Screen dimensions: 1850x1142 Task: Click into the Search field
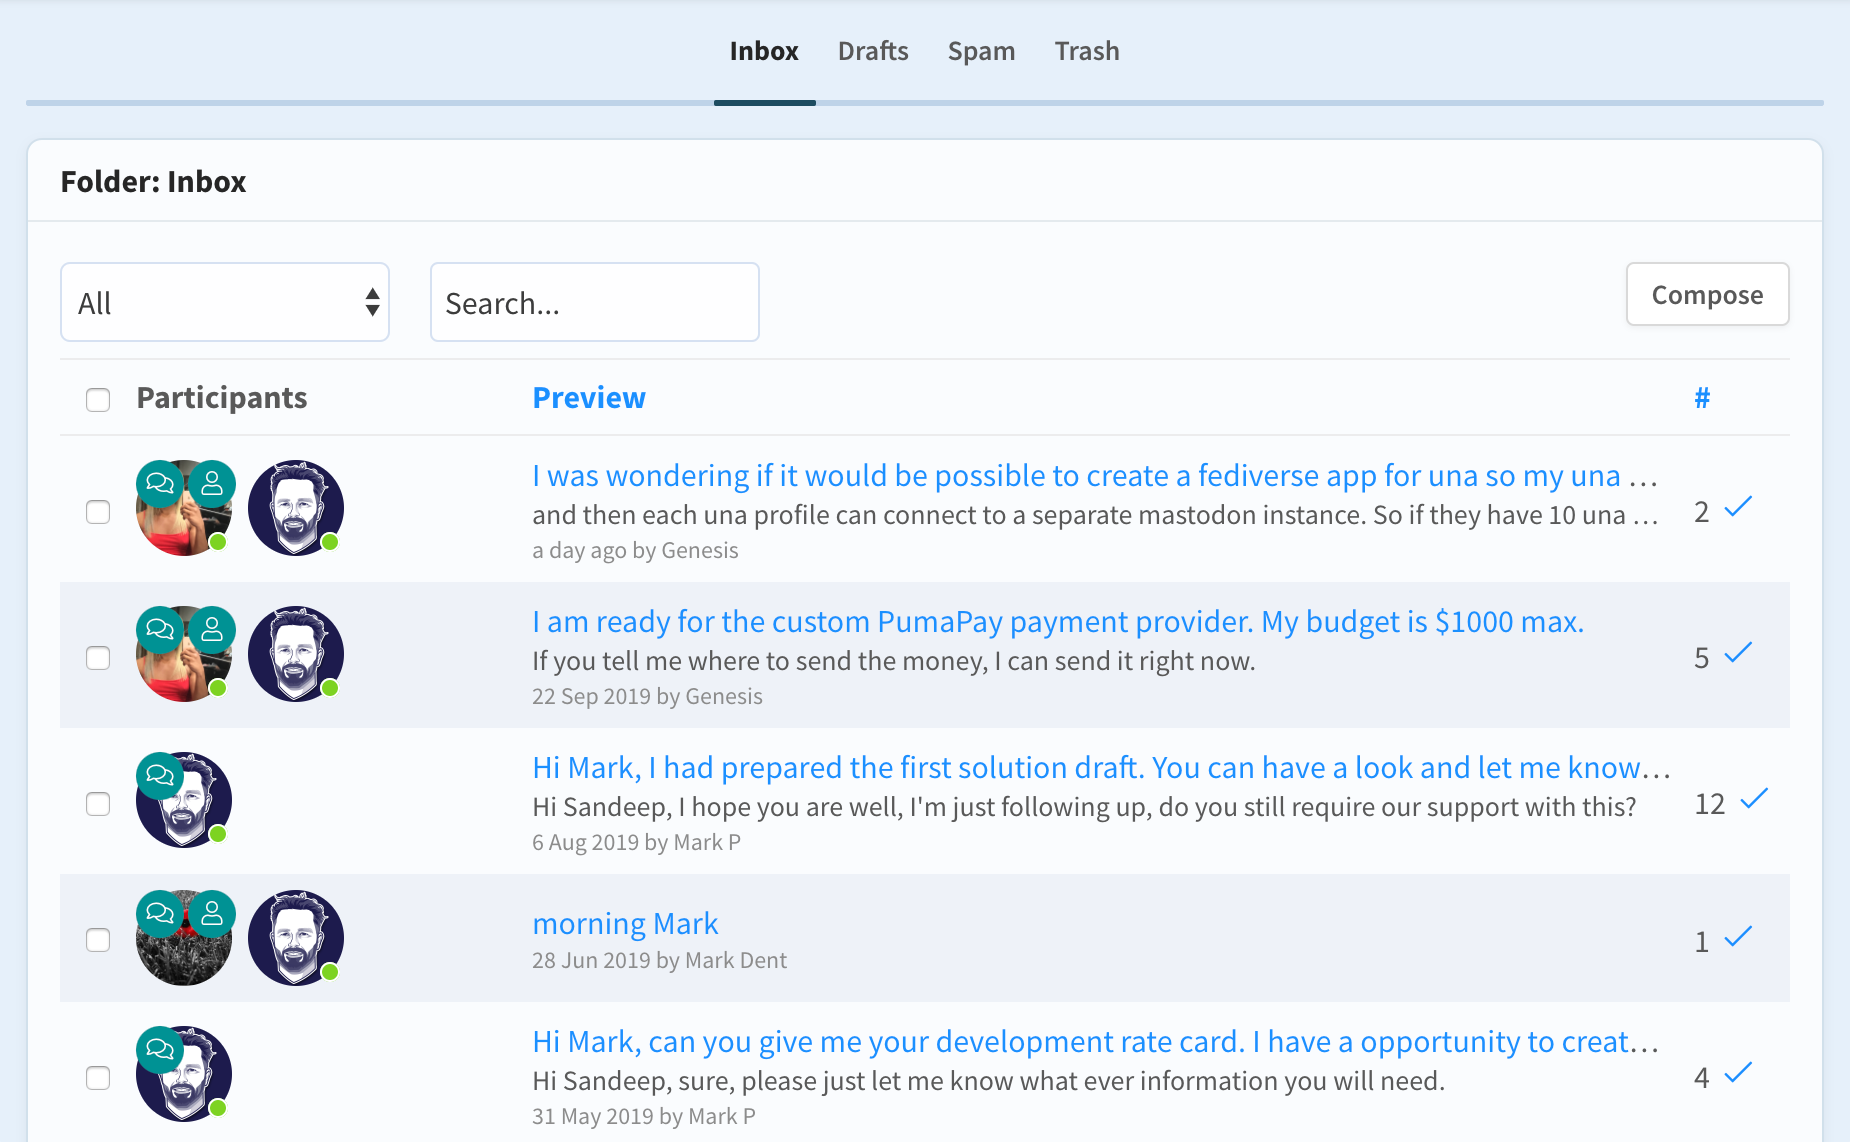(595, 302)
